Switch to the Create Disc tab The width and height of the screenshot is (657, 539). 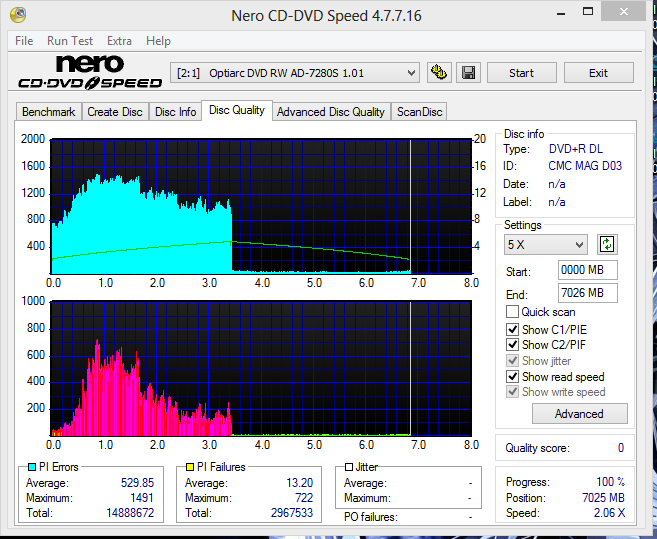[x=115, y=112]
